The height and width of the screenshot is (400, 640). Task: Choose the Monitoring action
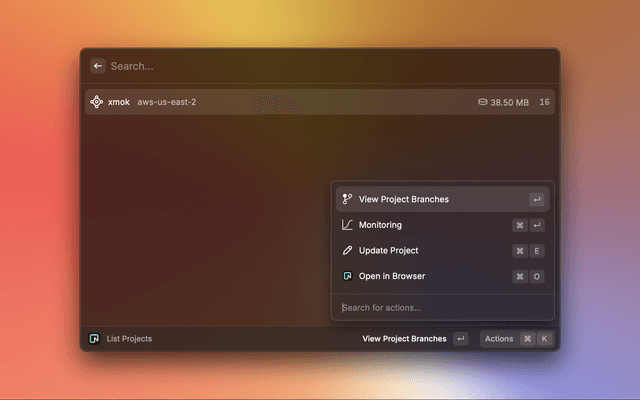[x=380, y=225]
